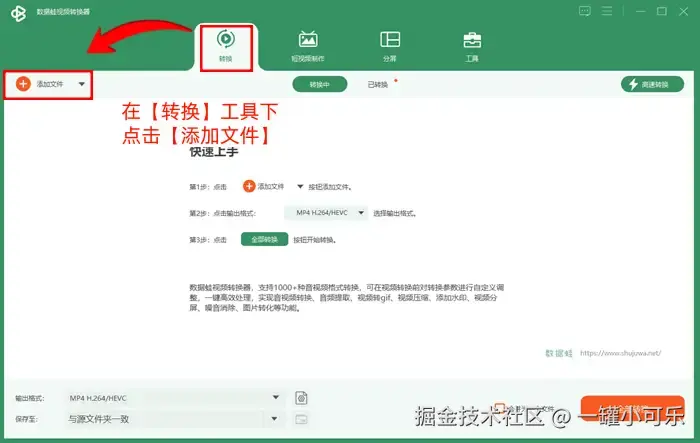Open the 输出格式 format combo box
Screen dimensions: 700x443
click(x=175, y=398)
